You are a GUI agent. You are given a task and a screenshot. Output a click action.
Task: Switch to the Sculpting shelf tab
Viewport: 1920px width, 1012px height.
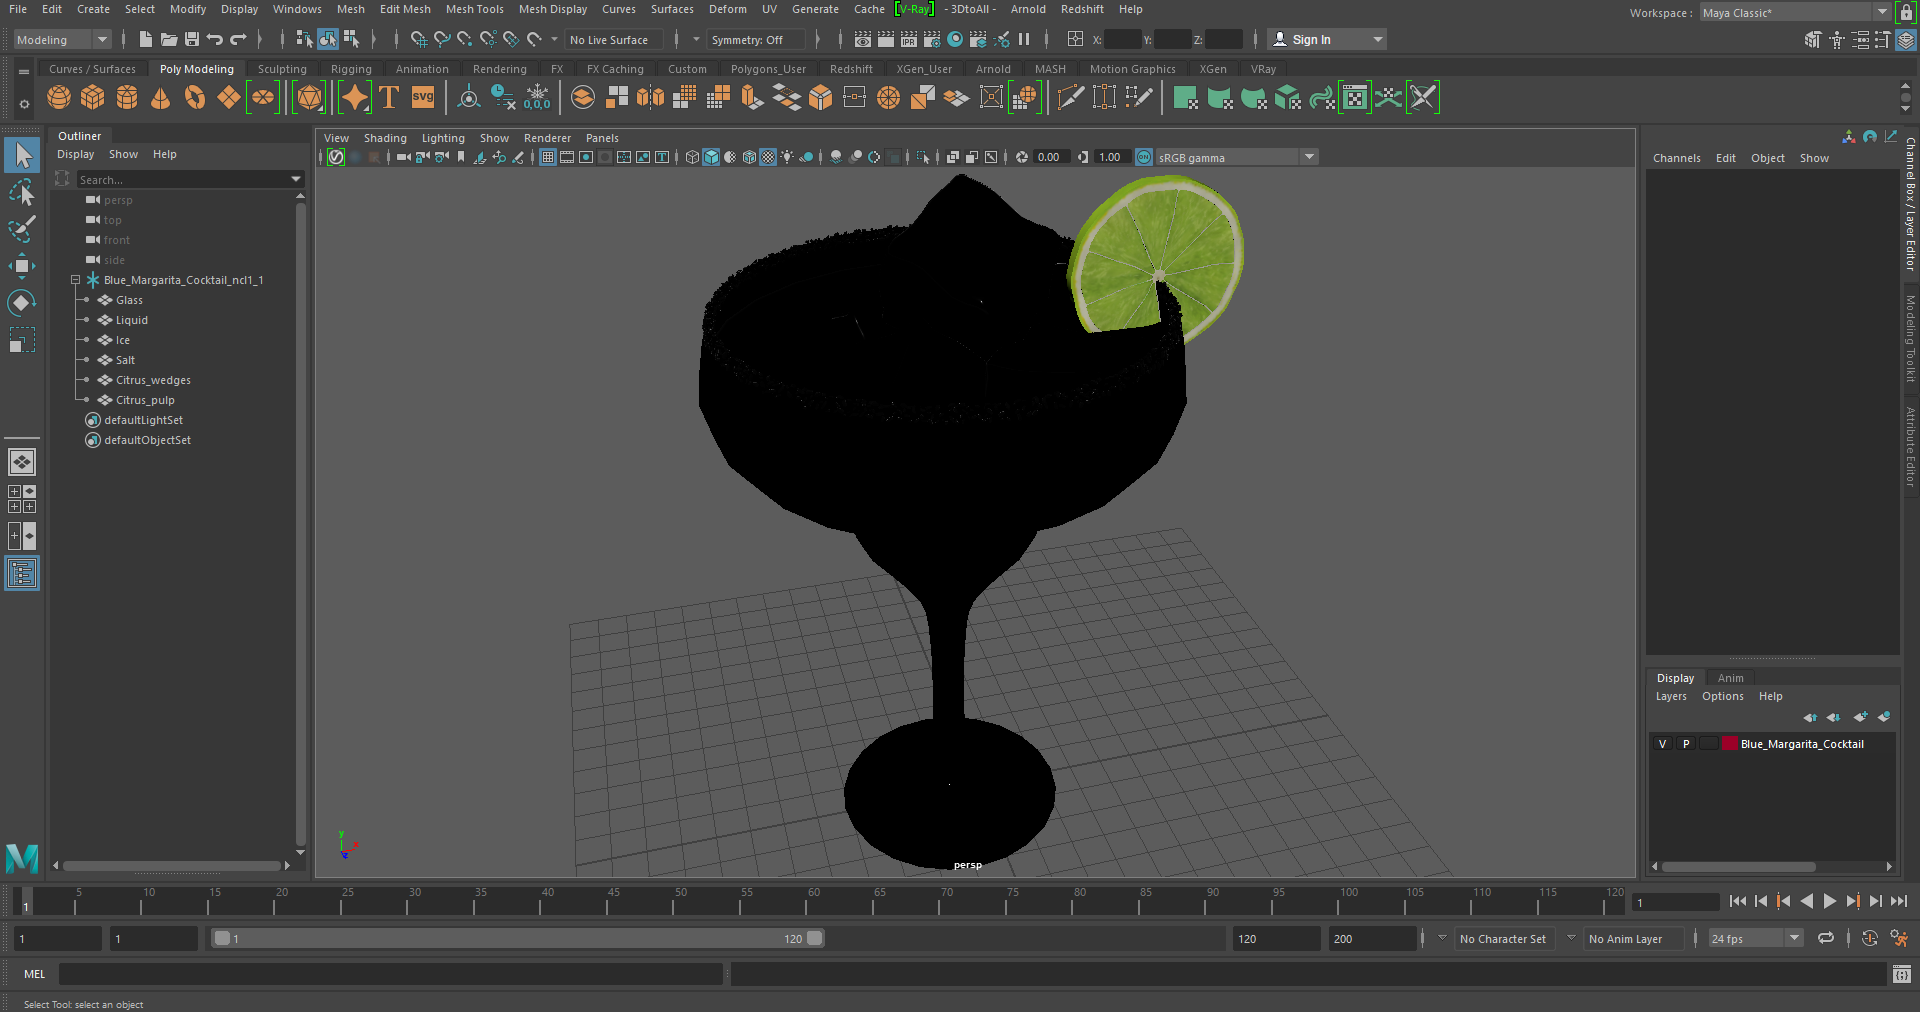click(x=282, y=69)
